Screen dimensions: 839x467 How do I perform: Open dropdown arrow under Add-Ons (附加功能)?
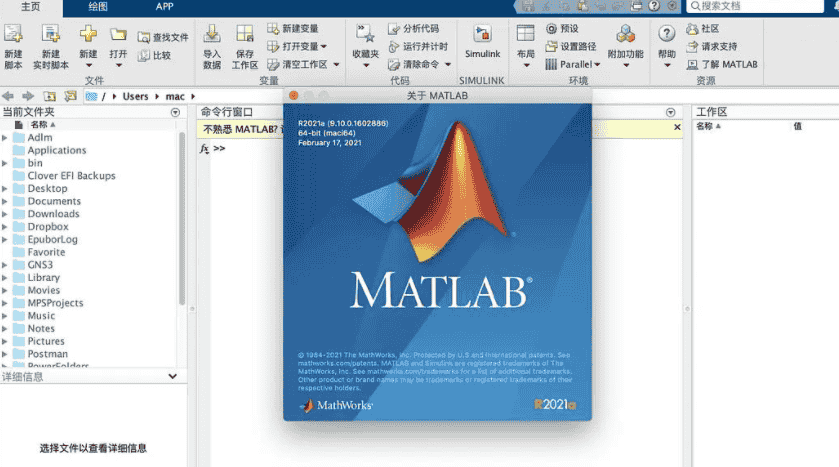626,66
